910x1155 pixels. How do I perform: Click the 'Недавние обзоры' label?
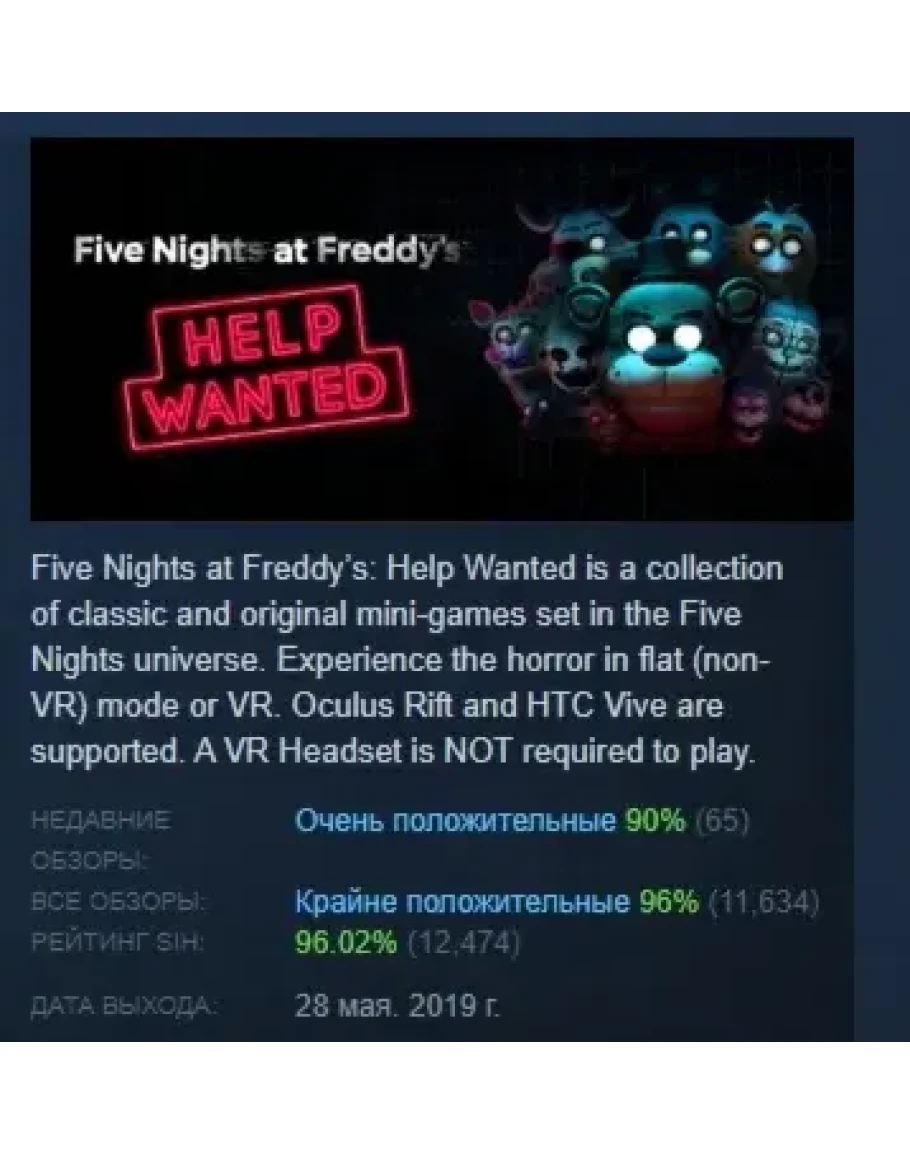[101, 840]
